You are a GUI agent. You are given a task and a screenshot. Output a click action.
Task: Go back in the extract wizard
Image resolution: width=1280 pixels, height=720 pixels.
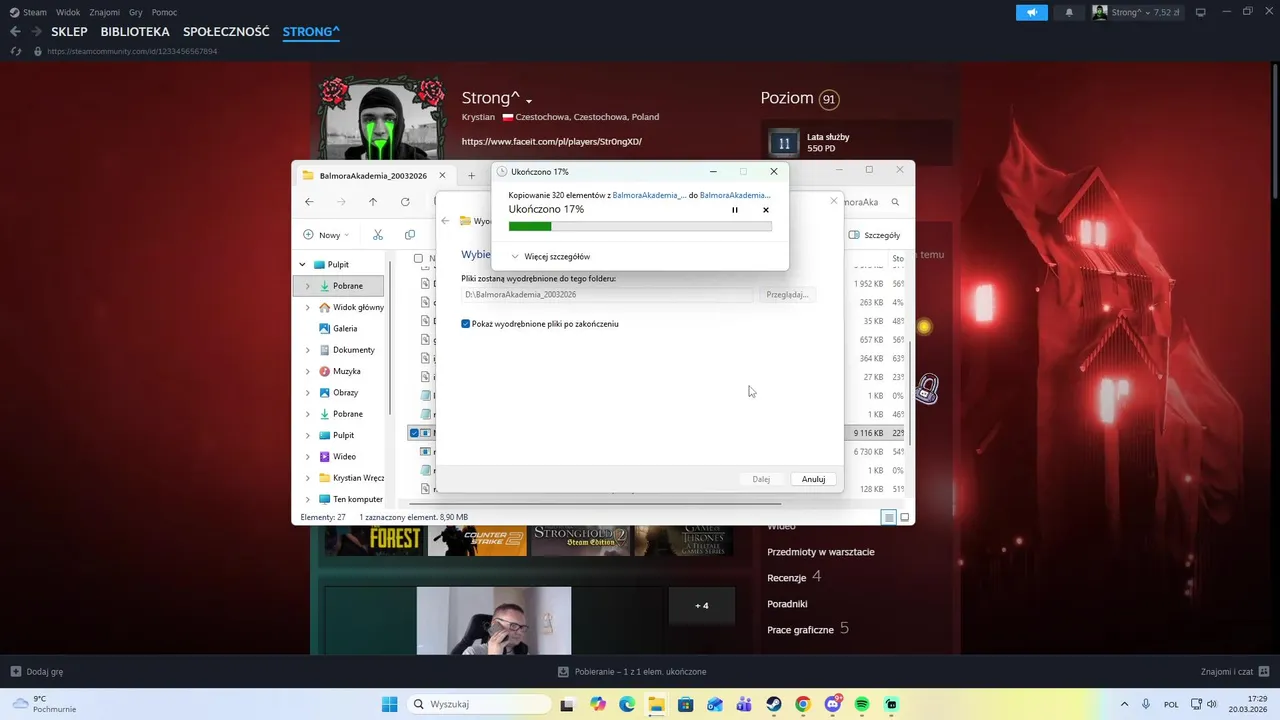click(446, 221)
